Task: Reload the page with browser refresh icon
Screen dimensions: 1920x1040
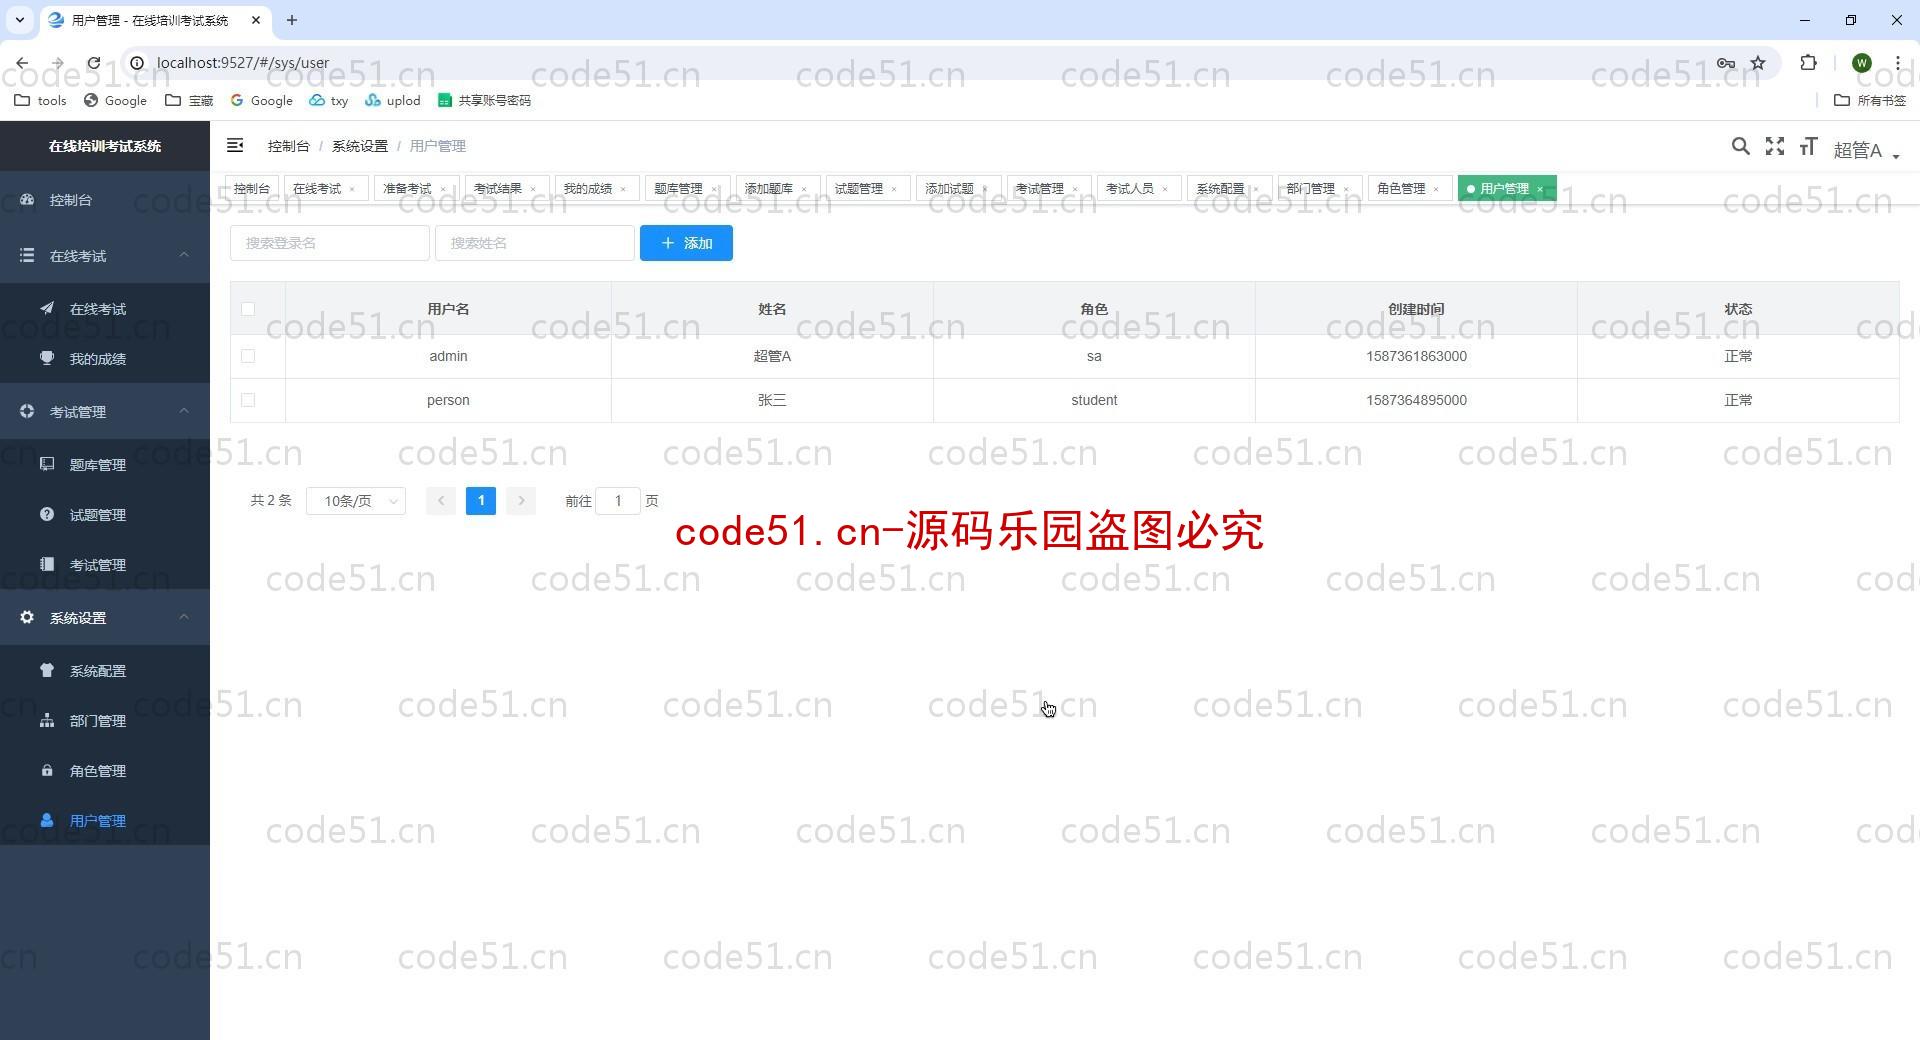Action: point(93,63)
